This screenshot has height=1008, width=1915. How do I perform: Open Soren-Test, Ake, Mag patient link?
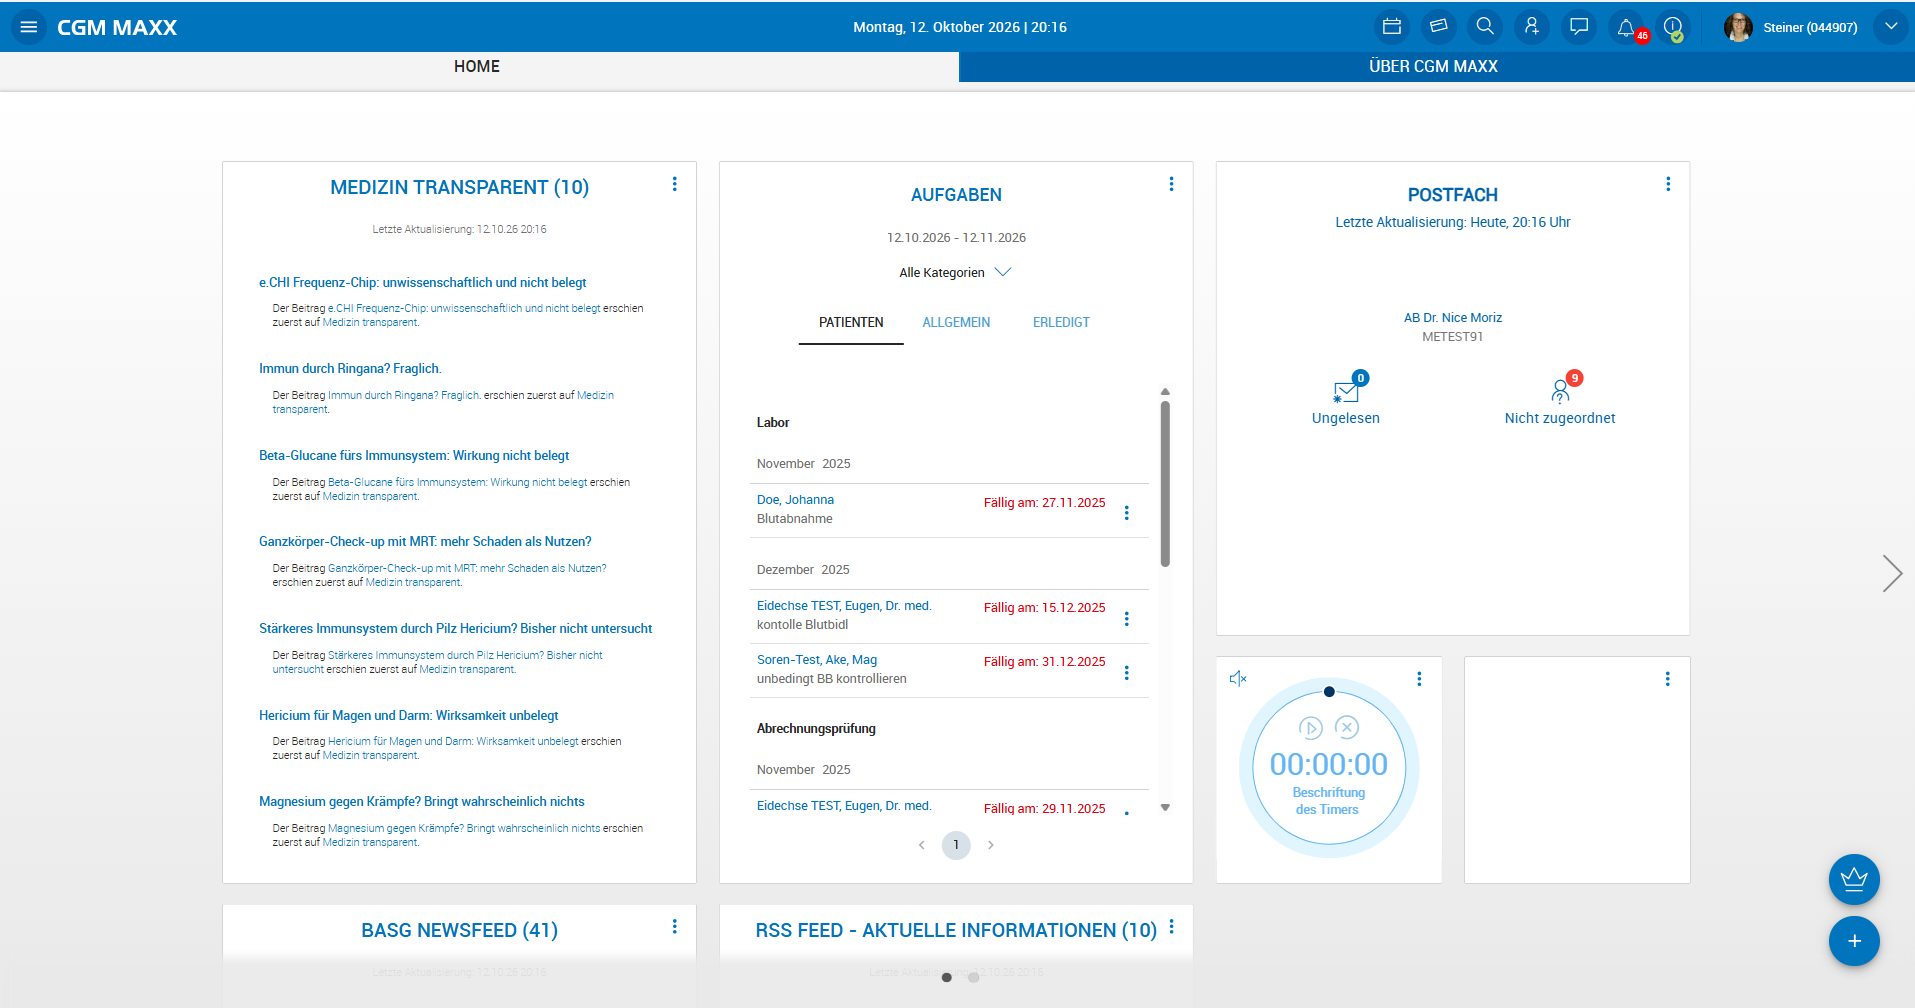tap(817, 660)
